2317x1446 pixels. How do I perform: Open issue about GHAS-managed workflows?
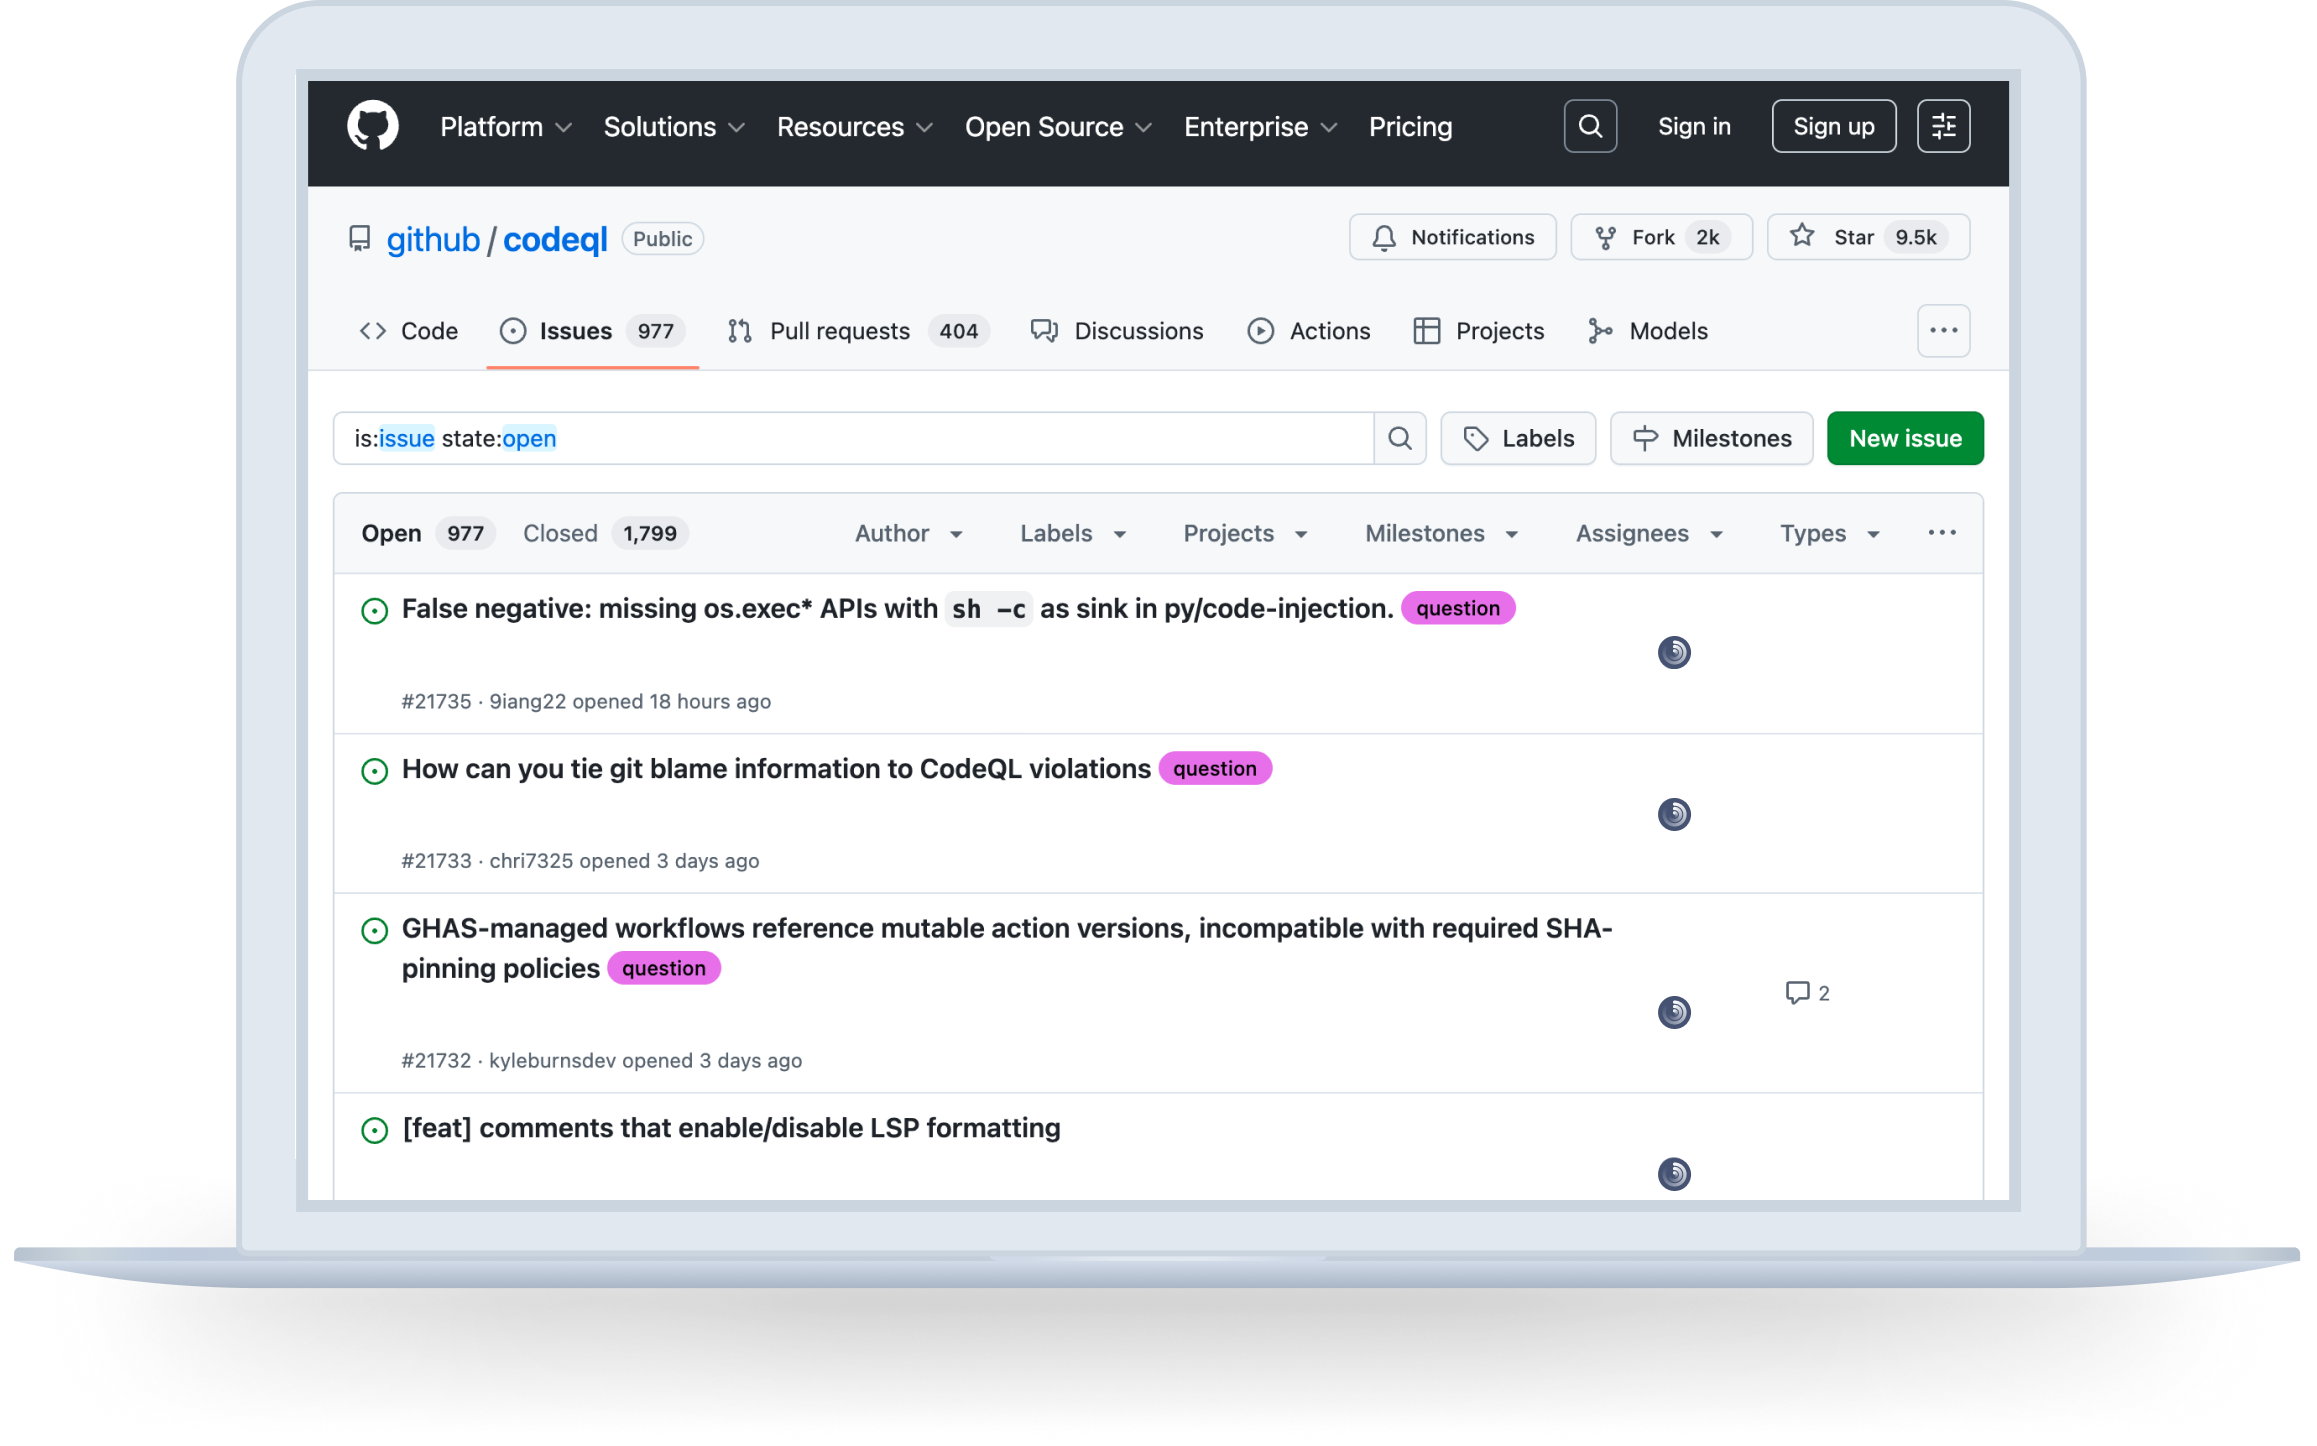(x=1007, y=948)
